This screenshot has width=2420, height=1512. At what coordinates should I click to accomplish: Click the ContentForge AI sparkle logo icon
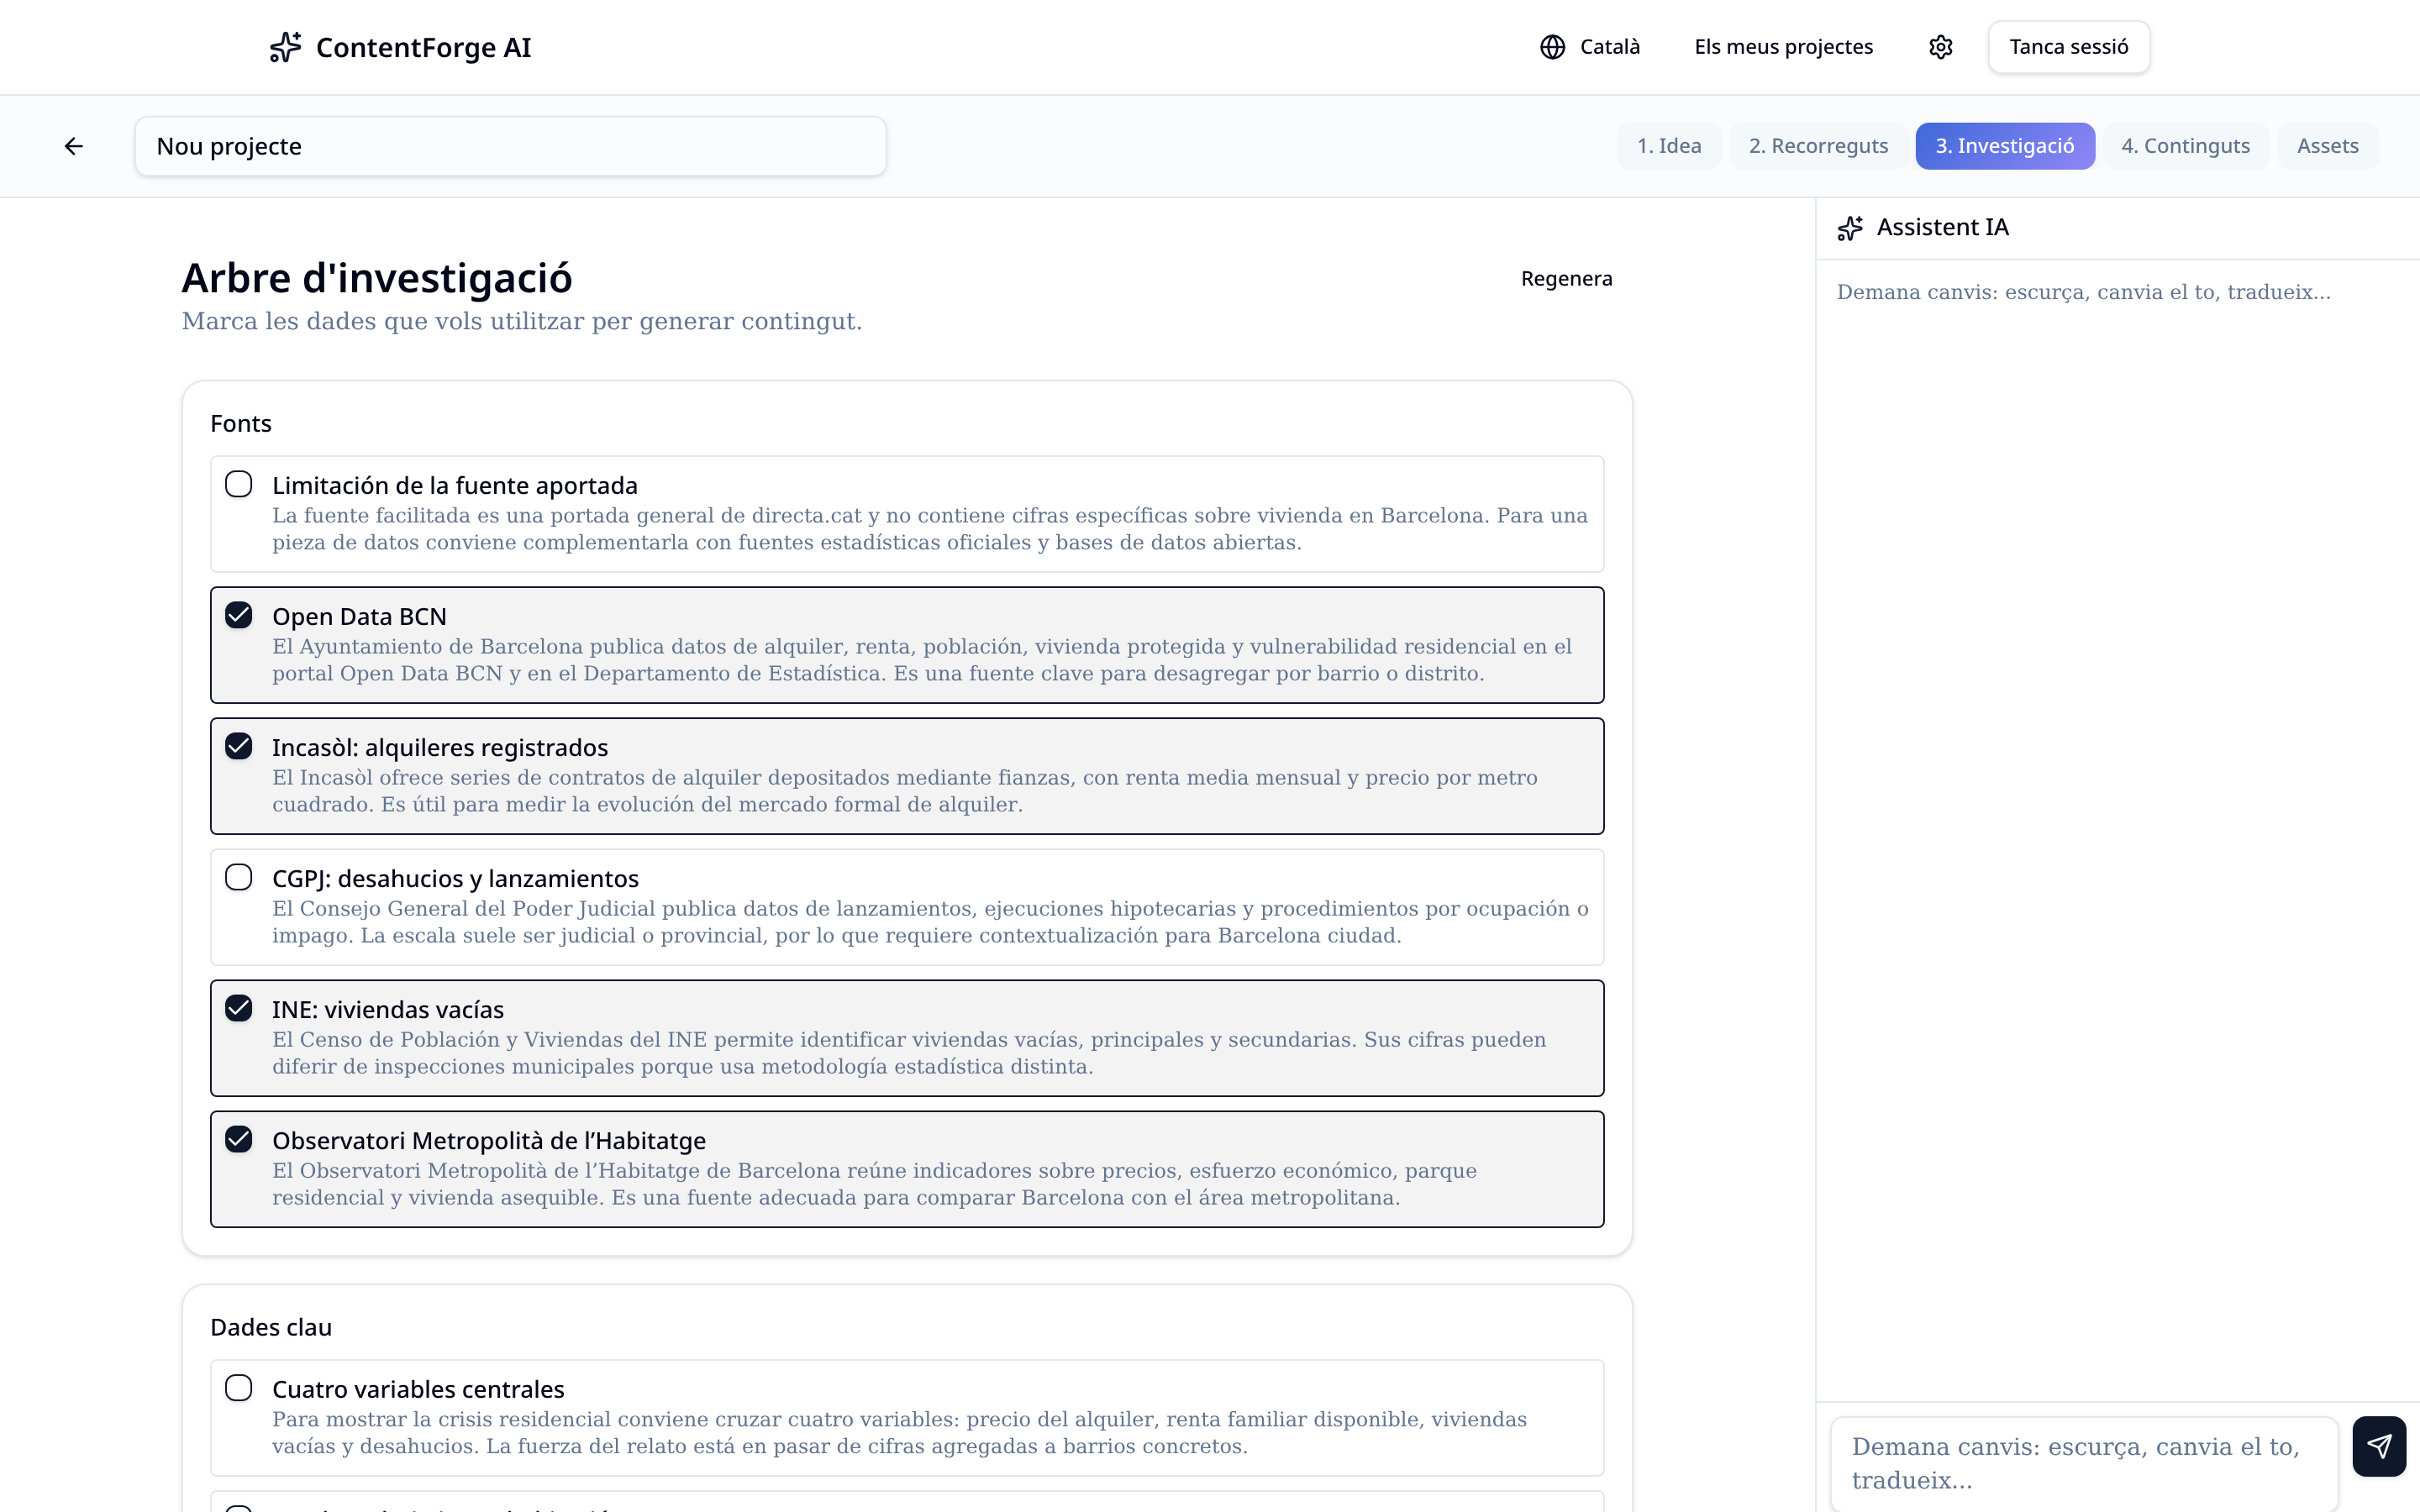(285, 47)
